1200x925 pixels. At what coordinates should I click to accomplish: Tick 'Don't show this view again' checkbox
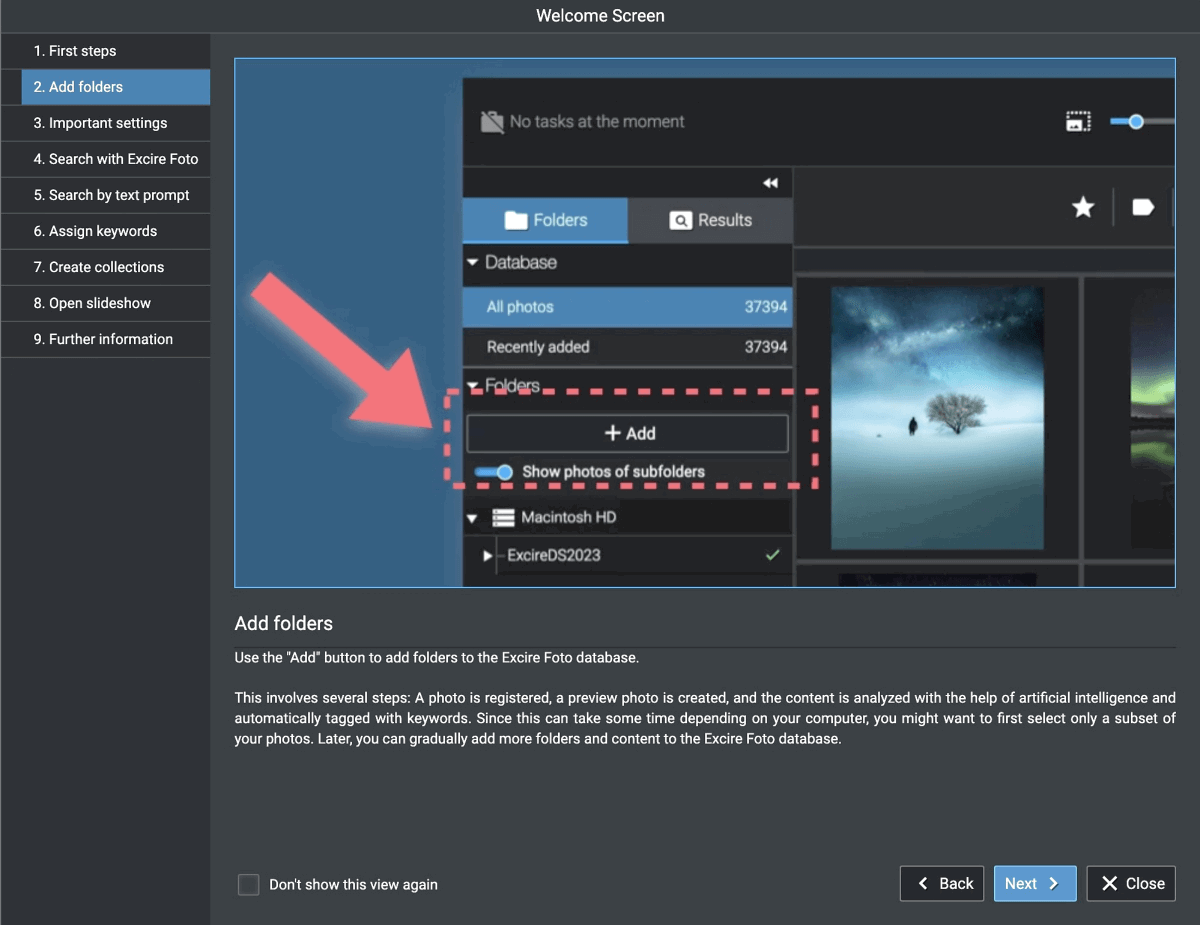click(x=248, y=884)
